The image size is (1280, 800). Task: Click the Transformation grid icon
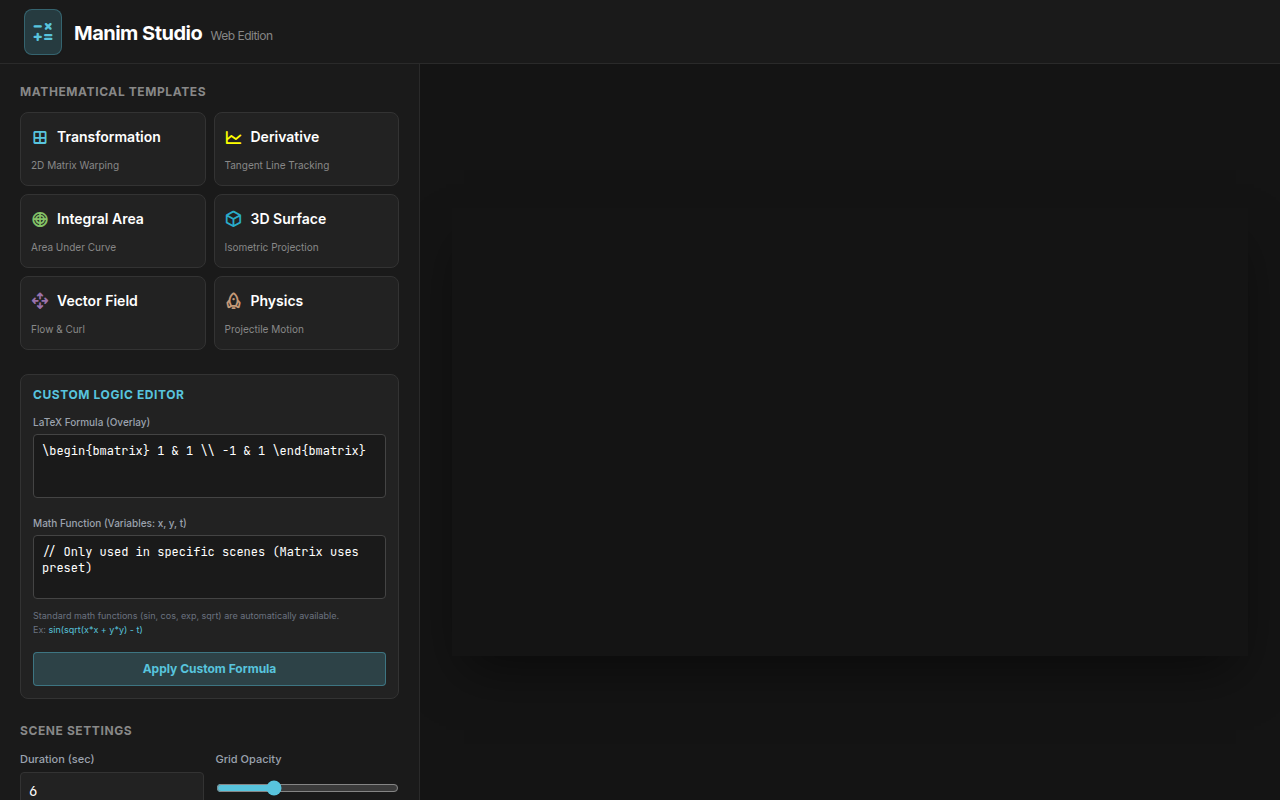[x=40, y=138]
